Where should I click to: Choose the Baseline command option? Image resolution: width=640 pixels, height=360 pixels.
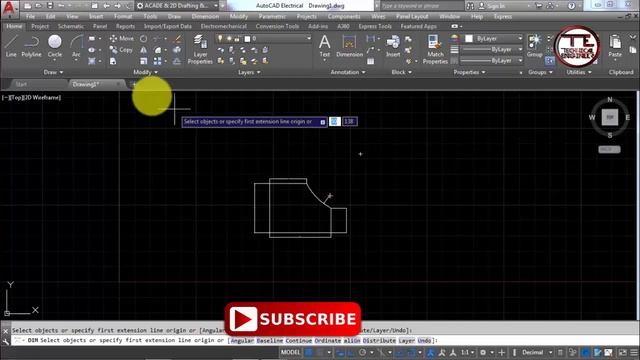(269, 340)
